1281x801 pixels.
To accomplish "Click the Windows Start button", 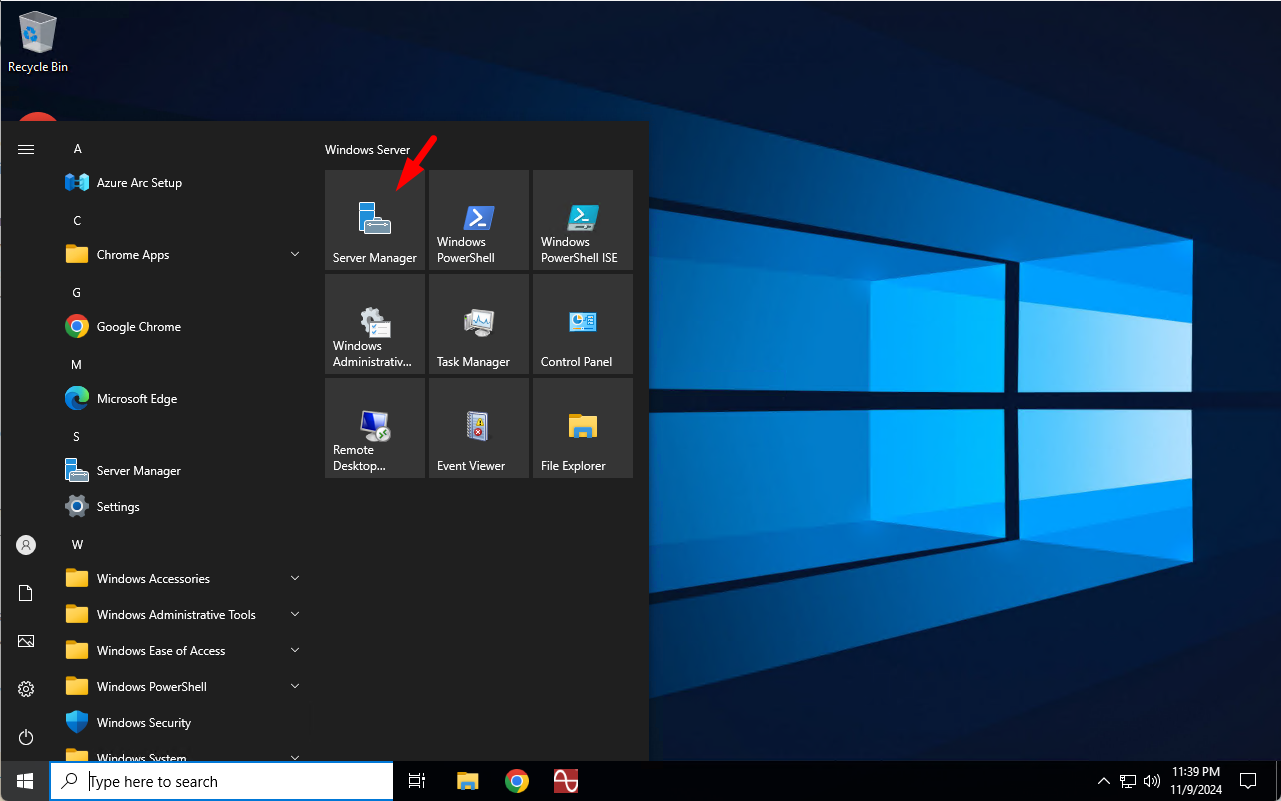I will [x=25, y=781].
